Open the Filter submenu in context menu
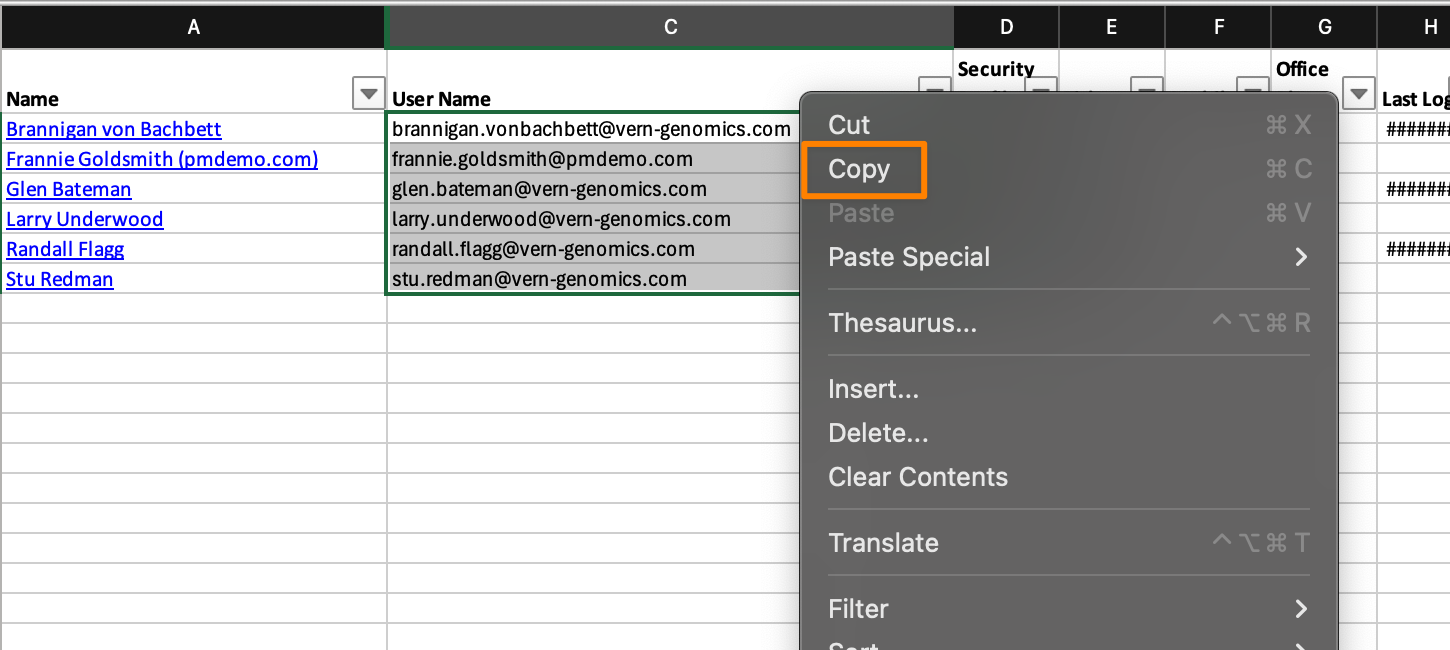Screen dimensions: 1450x650 pos(858,609)
